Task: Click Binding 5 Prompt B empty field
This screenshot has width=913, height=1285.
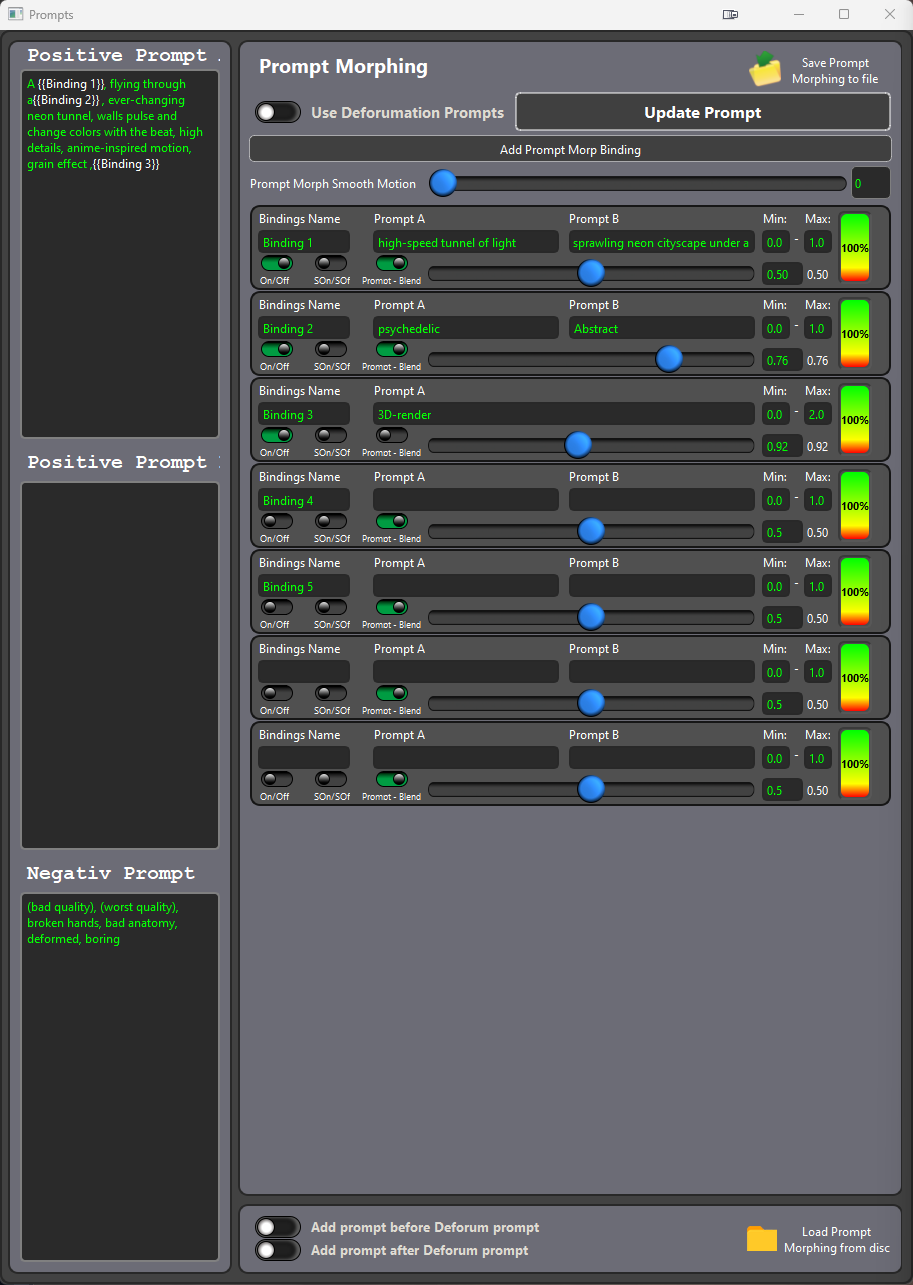Action: tap(662, 586)
